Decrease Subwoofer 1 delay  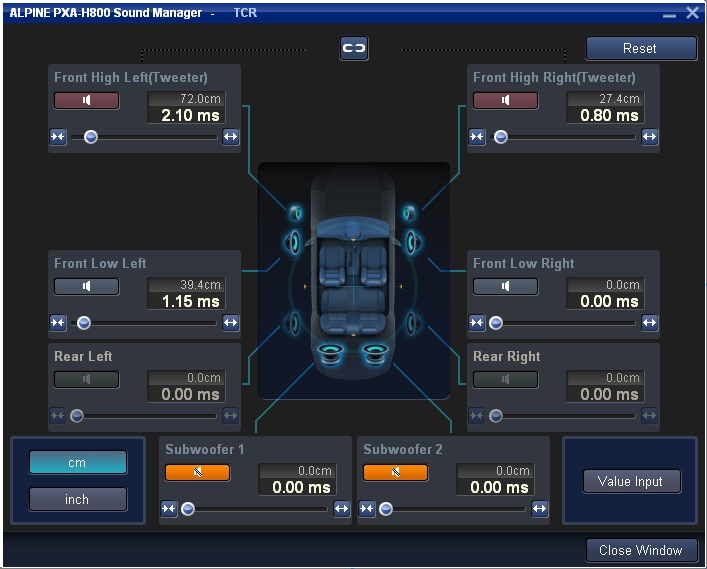pyautogui.click(x=169, y=509)
